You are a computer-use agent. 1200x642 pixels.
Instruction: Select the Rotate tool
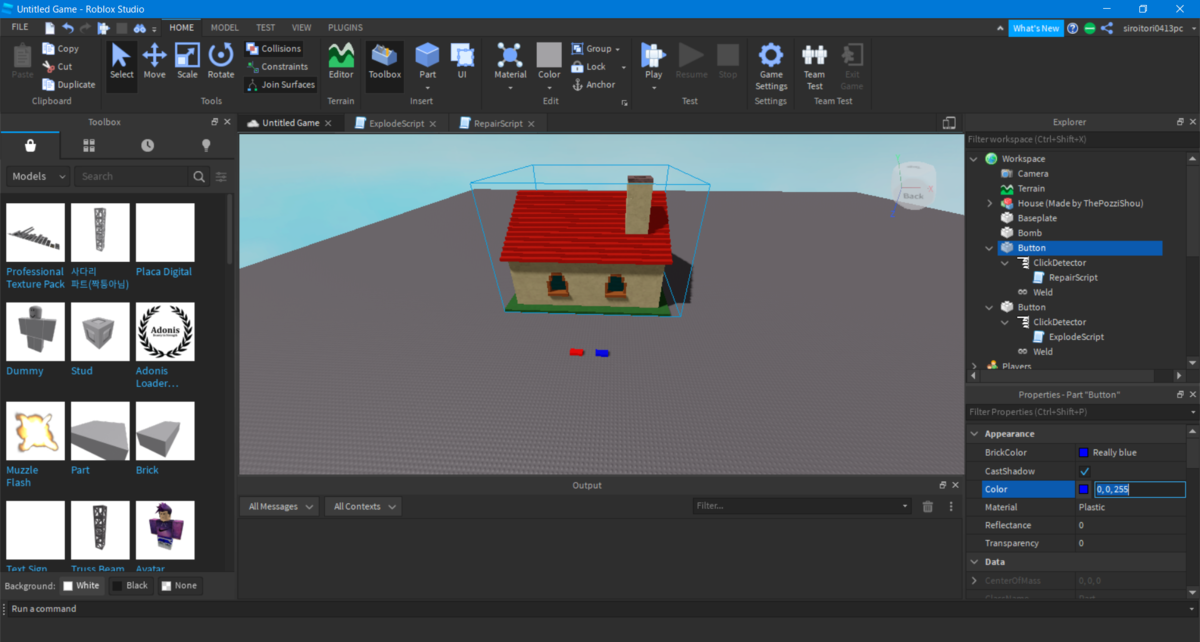pos(221,61)
